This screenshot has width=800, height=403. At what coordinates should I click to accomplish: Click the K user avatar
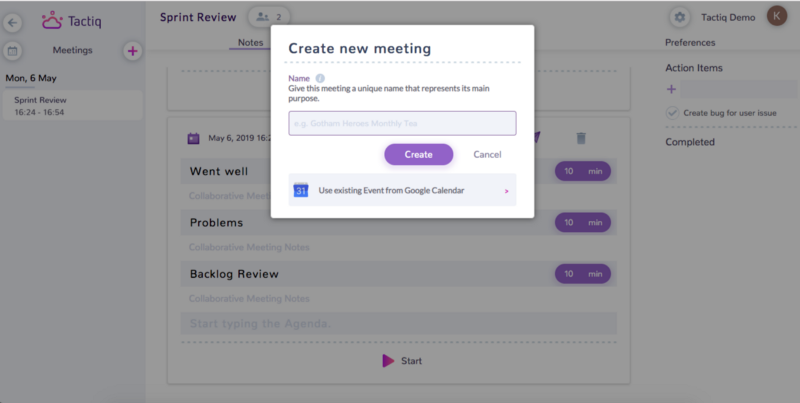(777, 16)
